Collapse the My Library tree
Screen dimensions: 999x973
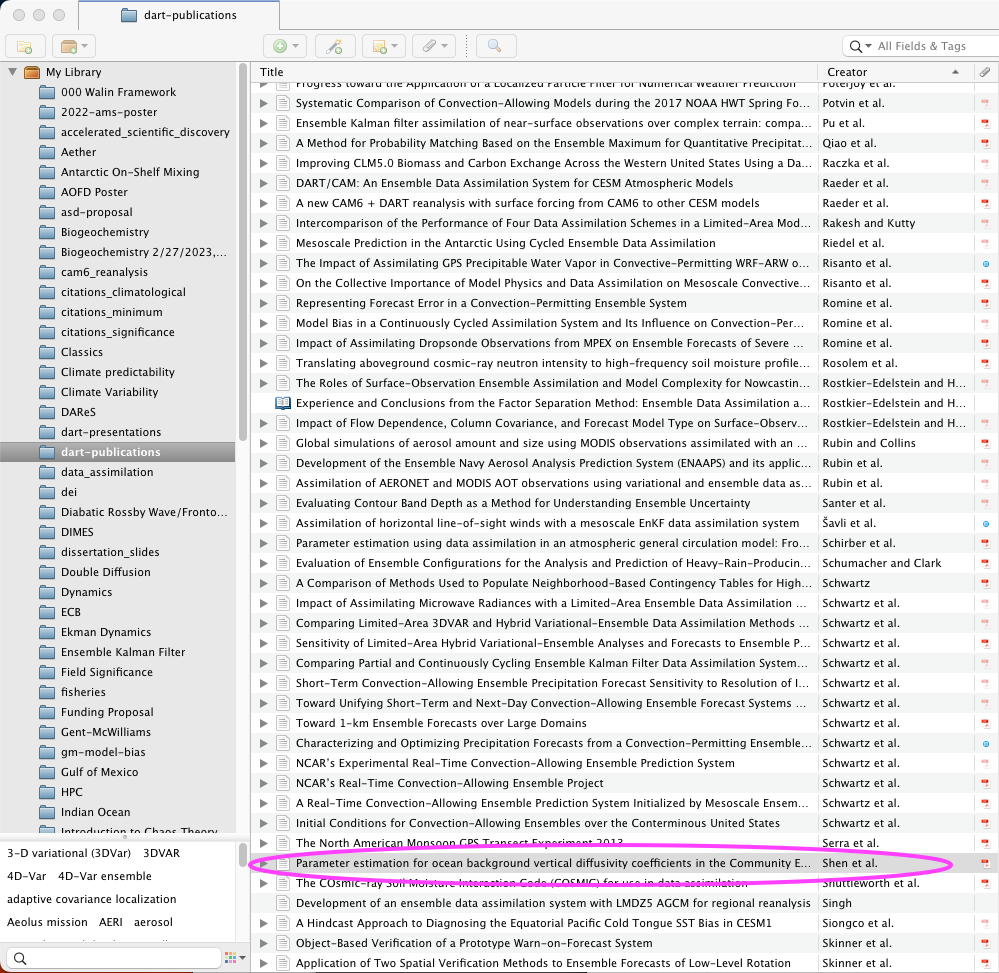(x=13, y=72)
